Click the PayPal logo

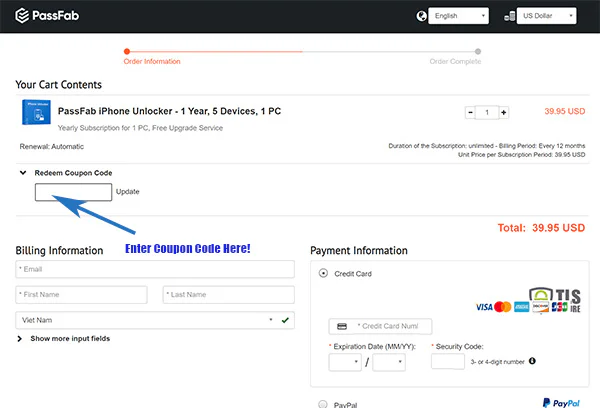(x=561, y=403)
